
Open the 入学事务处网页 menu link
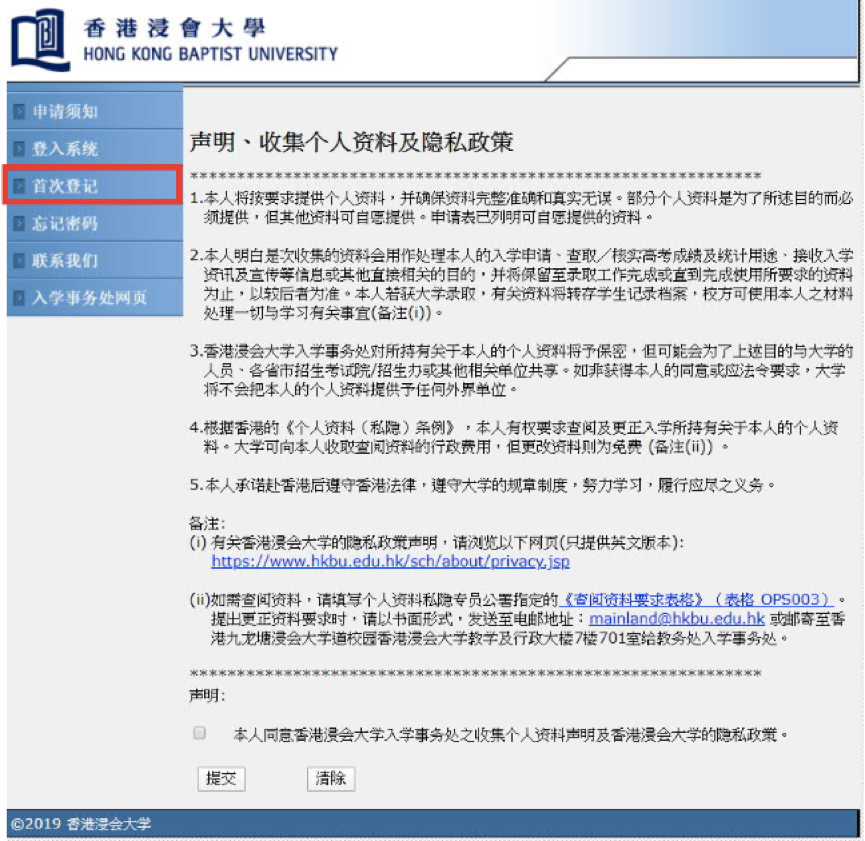pyautogui.click(x=89, y=298)
